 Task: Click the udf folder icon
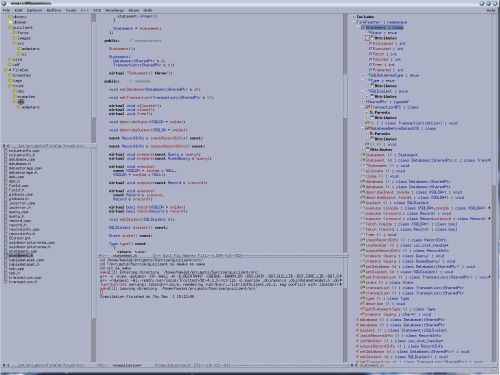[x=10, y=65]
